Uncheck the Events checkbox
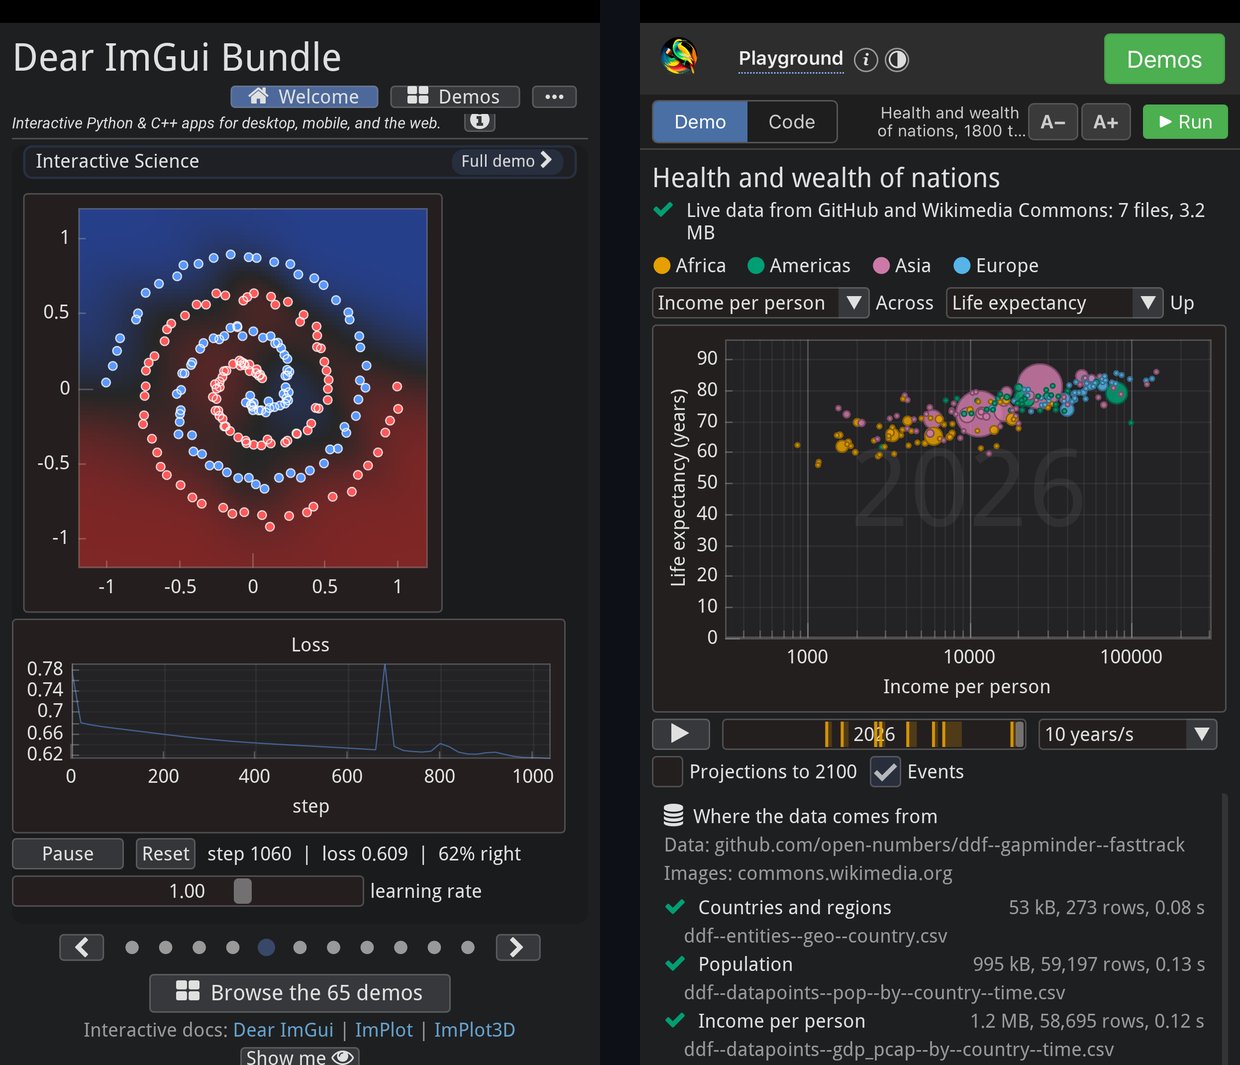1240x1065 pixels. point(885,772)
